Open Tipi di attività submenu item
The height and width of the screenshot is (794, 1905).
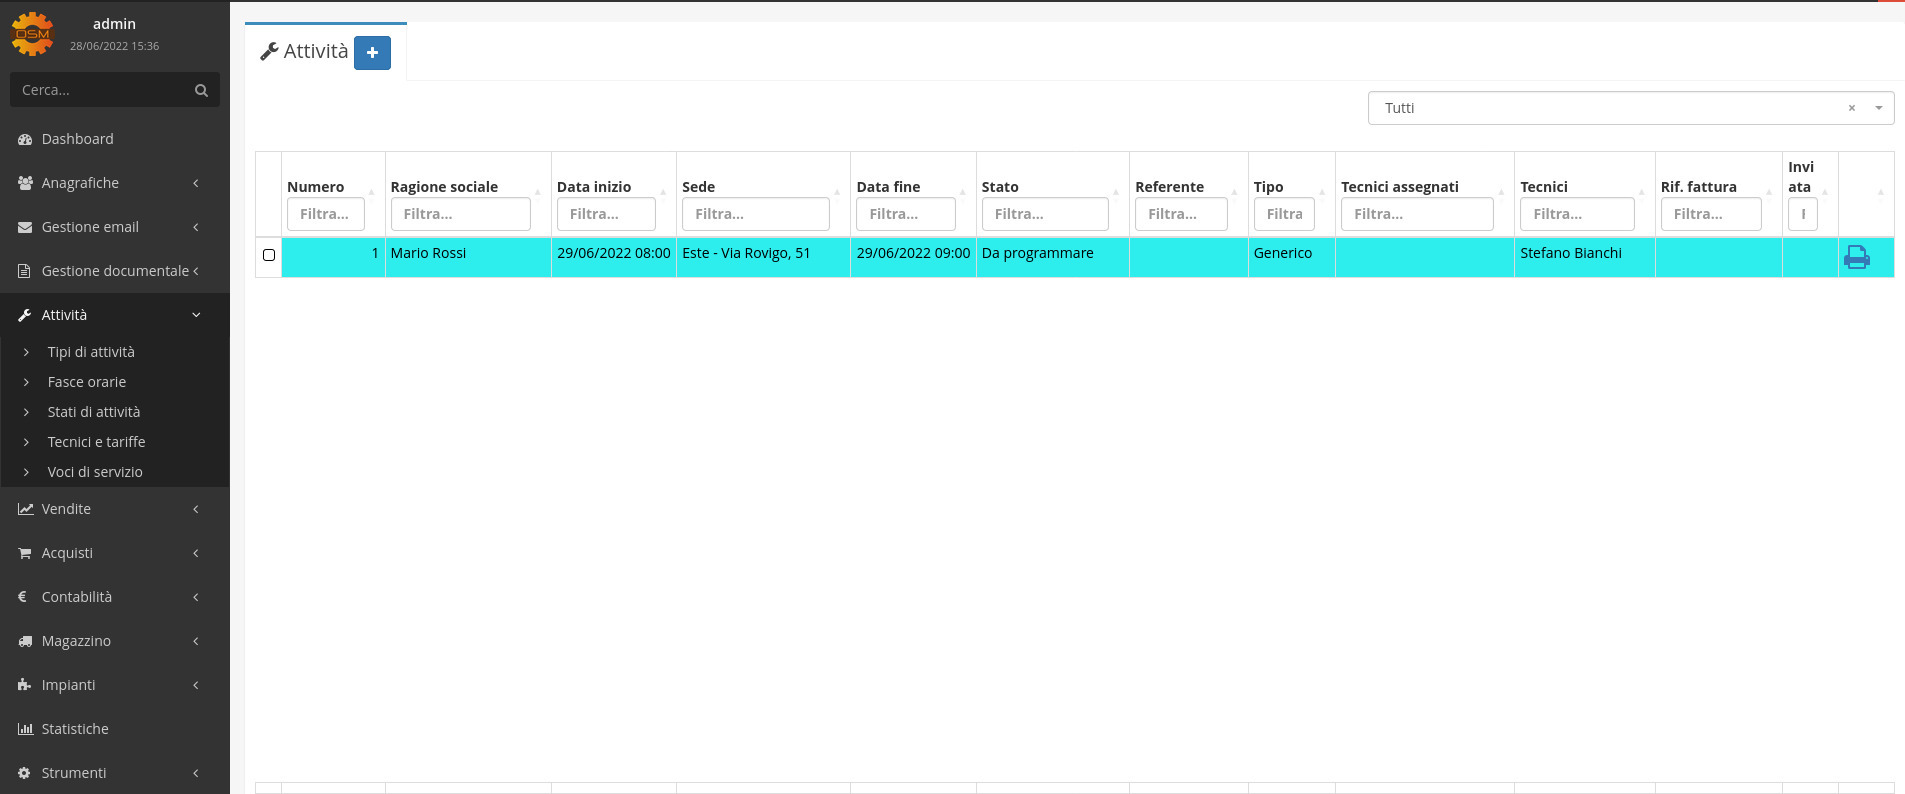point(91,352)
